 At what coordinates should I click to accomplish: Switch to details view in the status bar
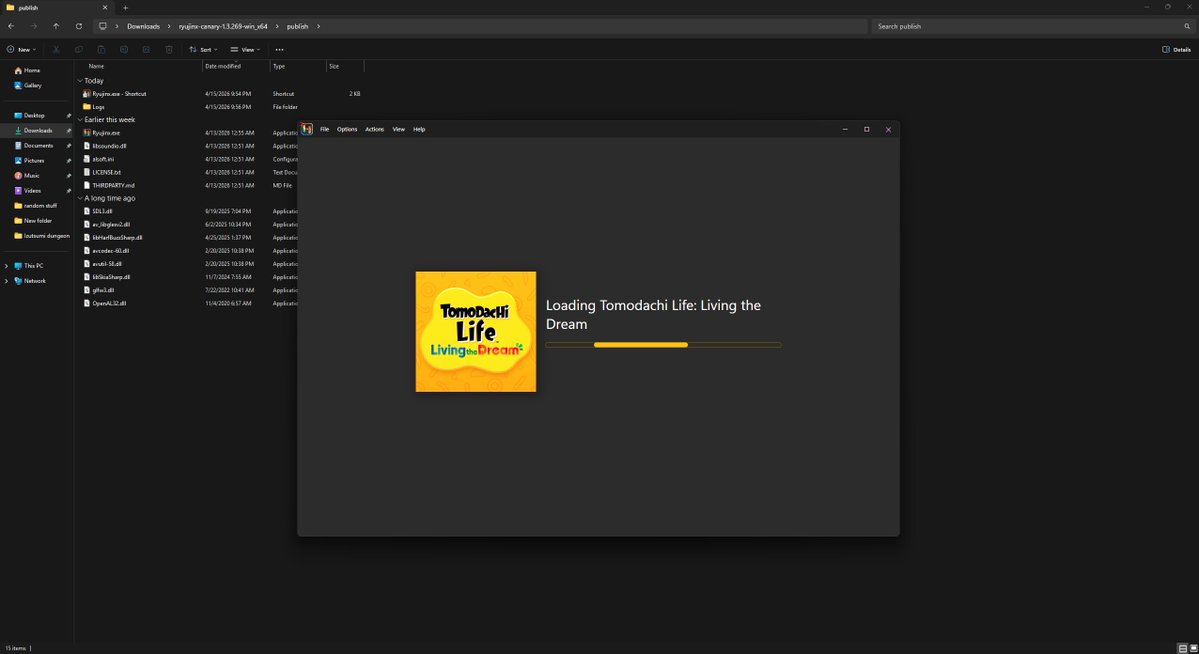(x=1182, y=649)
